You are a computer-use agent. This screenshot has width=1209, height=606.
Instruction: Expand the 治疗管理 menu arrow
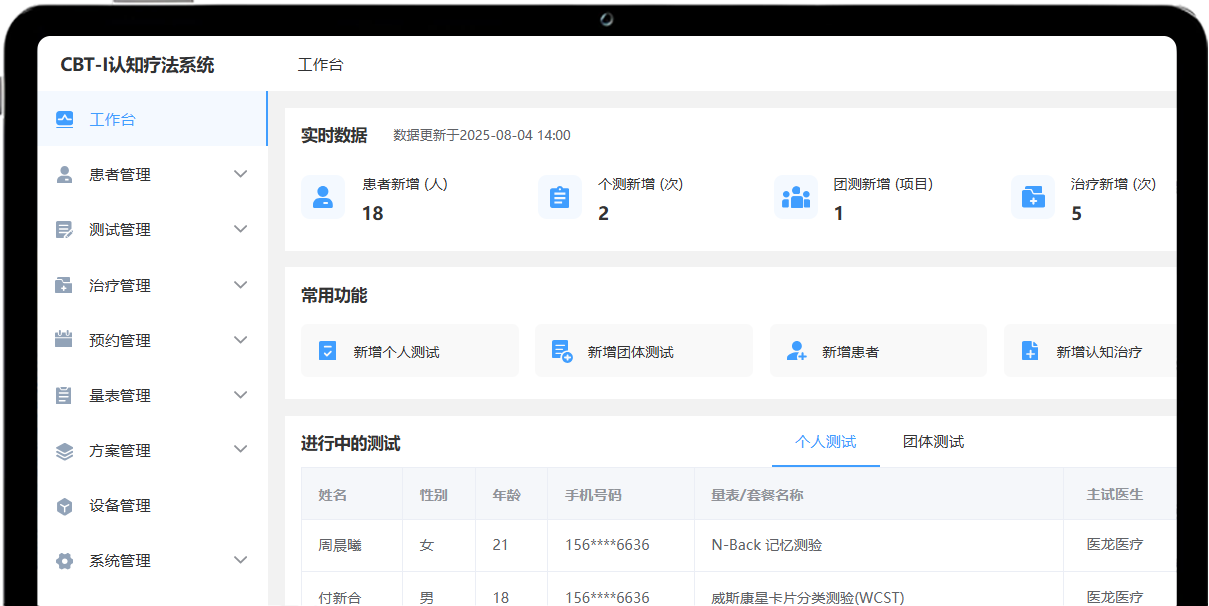240,285
